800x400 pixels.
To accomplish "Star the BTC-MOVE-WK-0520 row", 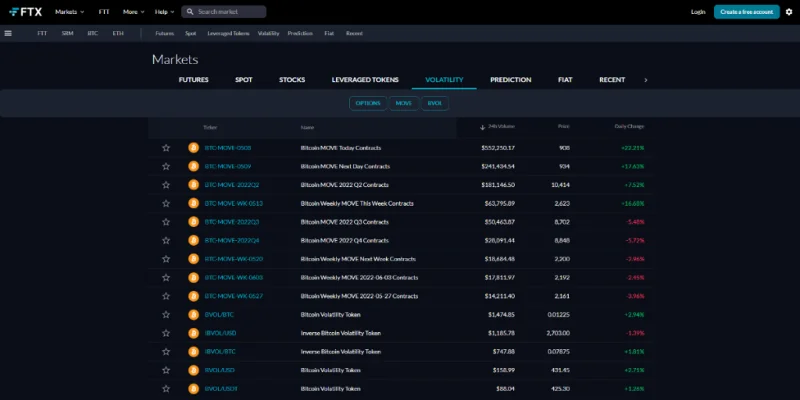I will (x=166, y=259).
